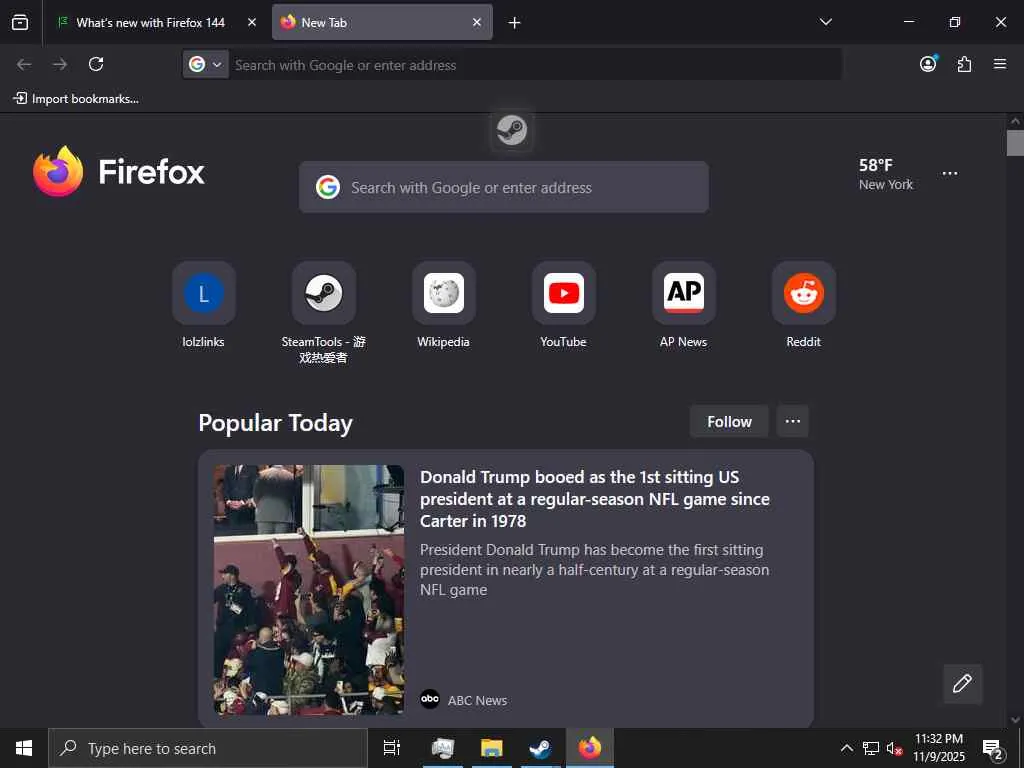Go forward with the forward arrow
The image size is (1024, 768).
coord(60,64)
